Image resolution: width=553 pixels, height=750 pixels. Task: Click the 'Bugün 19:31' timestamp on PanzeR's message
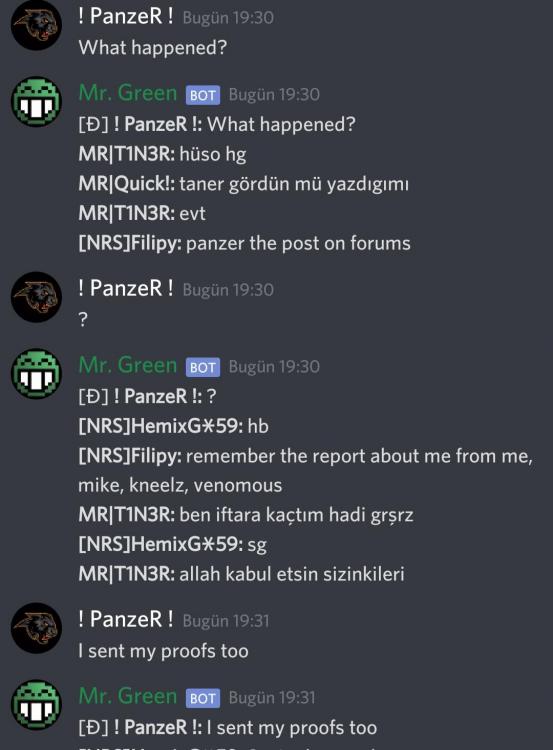pos(226,621)
